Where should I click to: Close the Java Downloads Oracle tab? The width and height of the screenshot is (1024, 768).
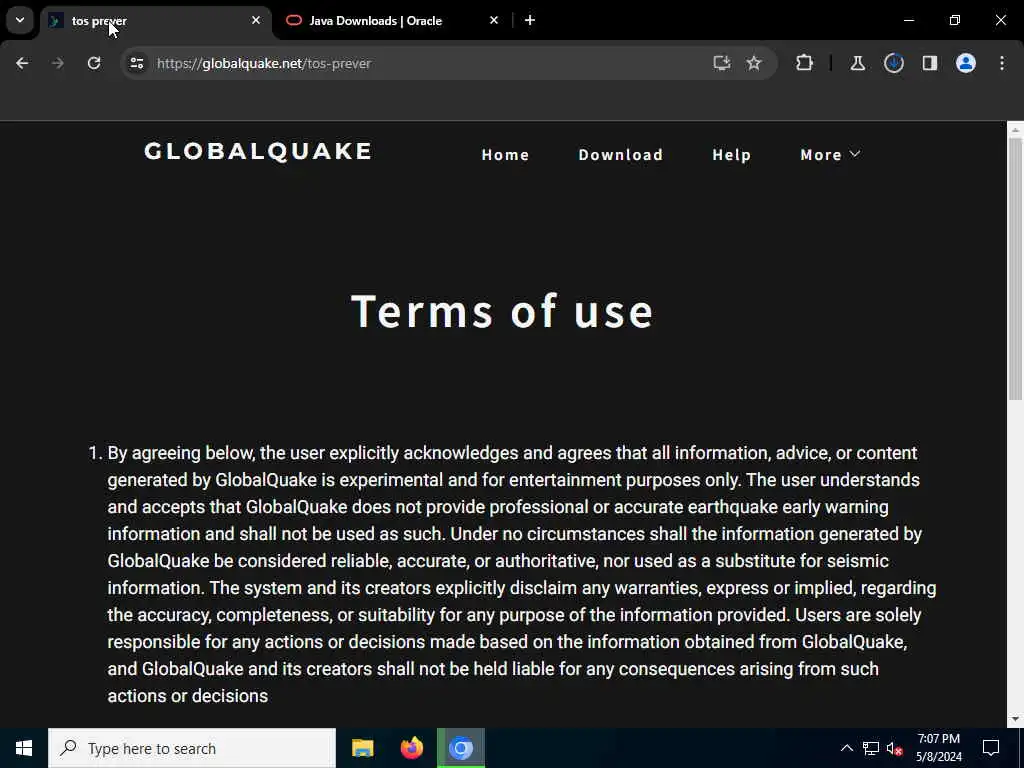494,20
